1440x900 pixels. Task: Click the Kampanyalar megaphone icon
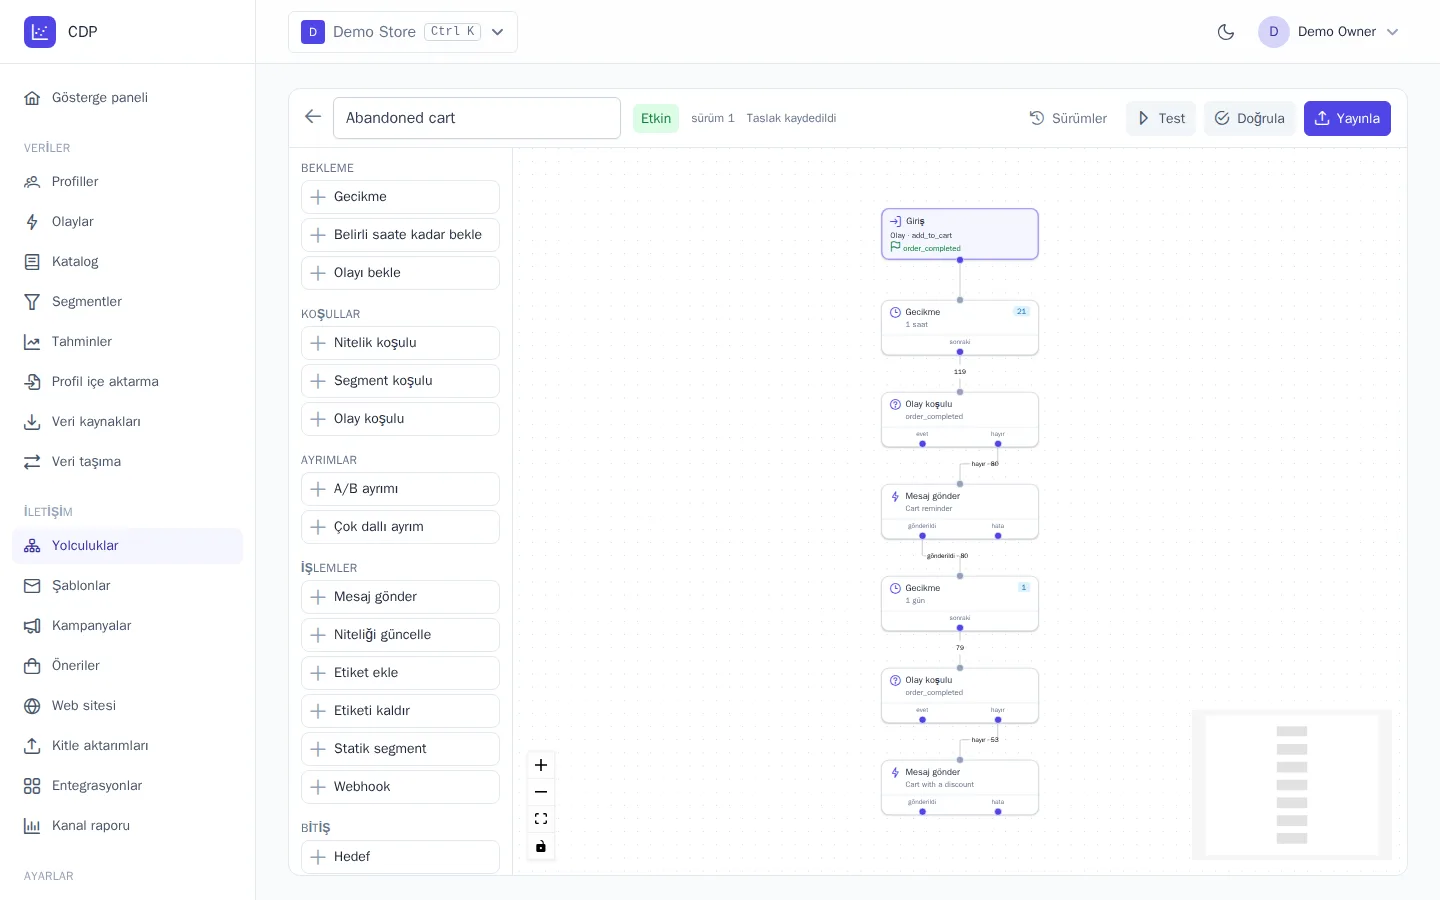click(x=32, y=626)
